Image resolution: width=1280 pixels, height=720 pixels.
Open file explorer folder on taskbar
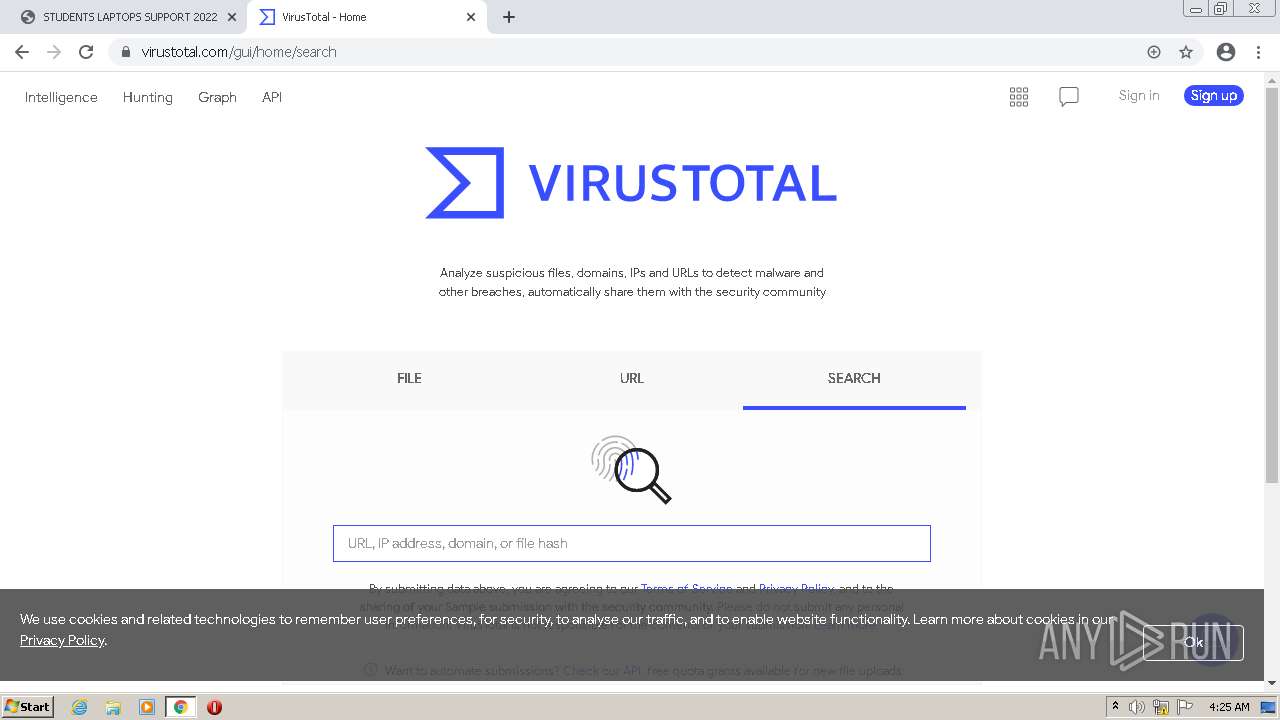coord(113,707)
